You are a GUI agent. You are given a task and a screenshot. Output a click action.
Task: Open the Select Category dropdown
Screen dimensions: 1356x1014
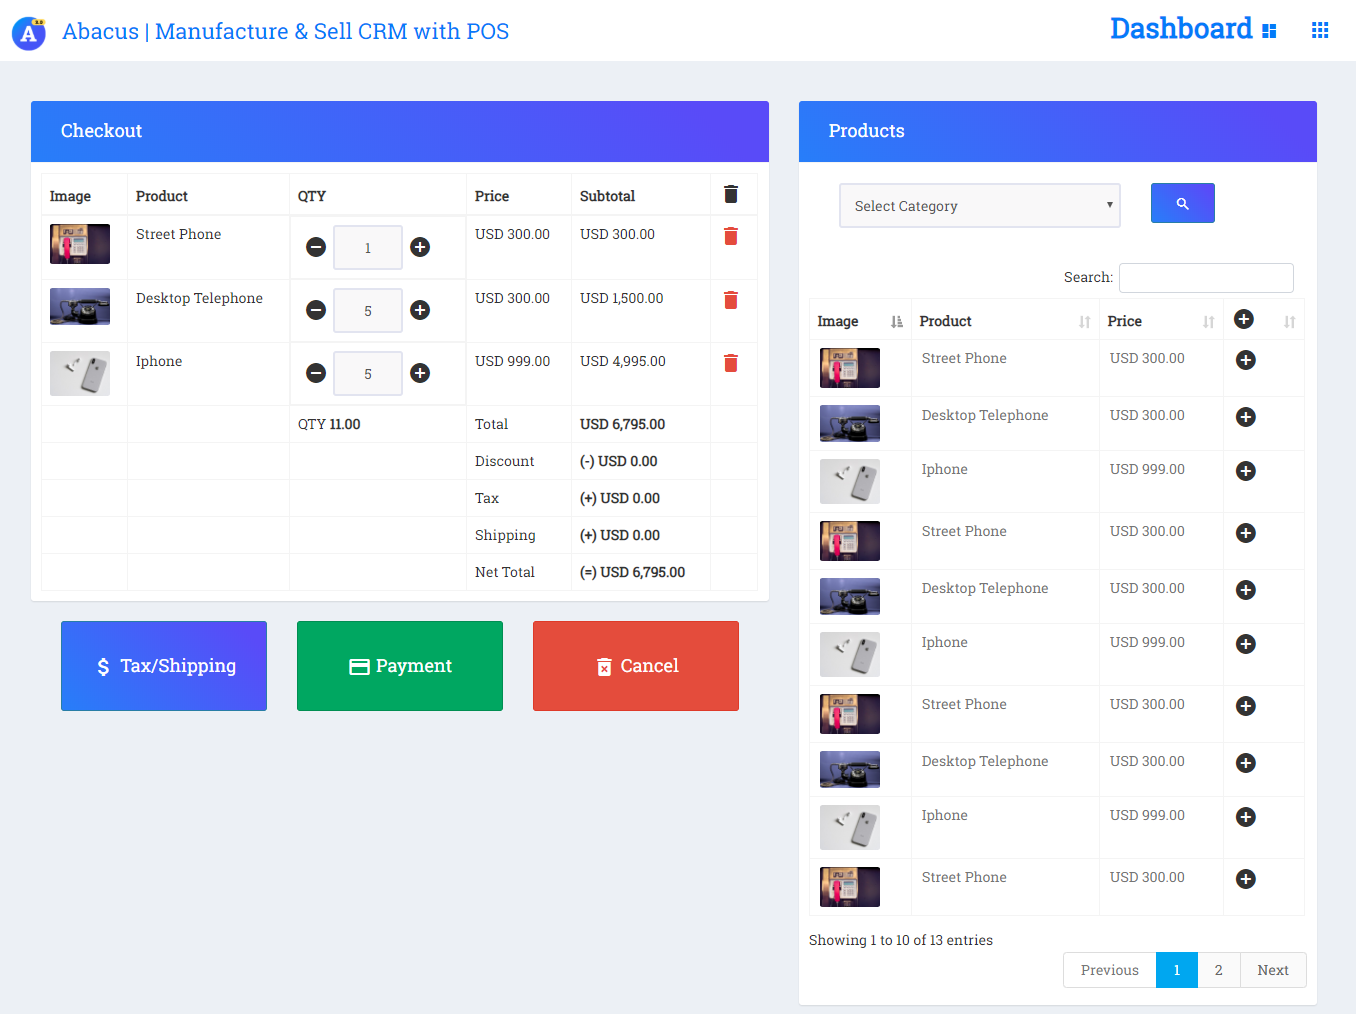pyautogui.click(x=979, y=205)
